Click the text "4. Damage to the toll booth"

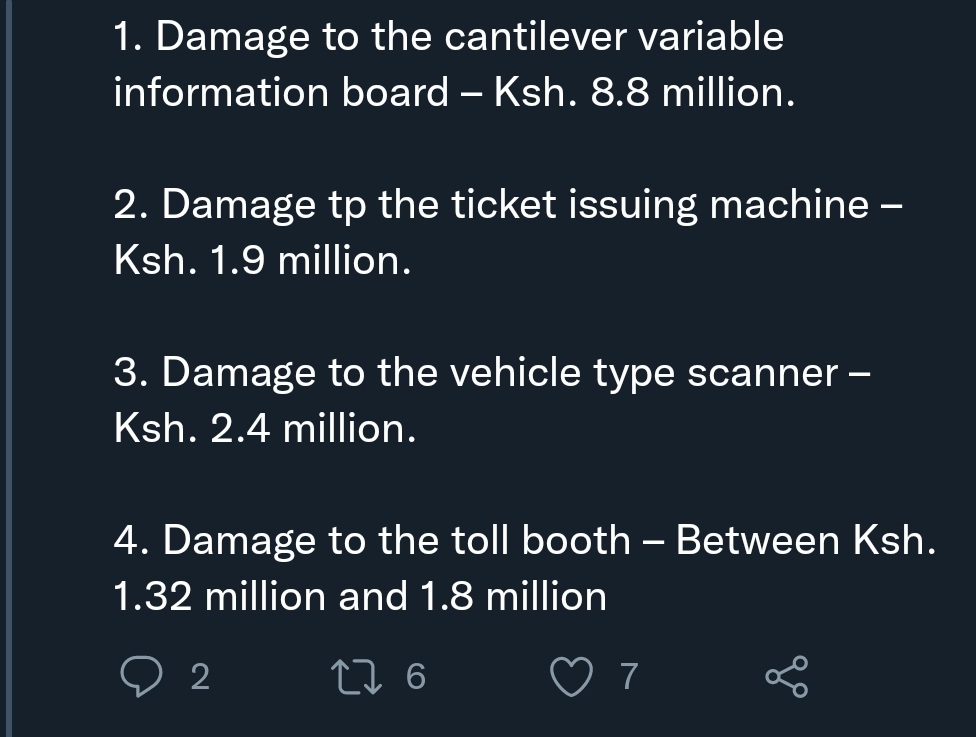(371, 541)
